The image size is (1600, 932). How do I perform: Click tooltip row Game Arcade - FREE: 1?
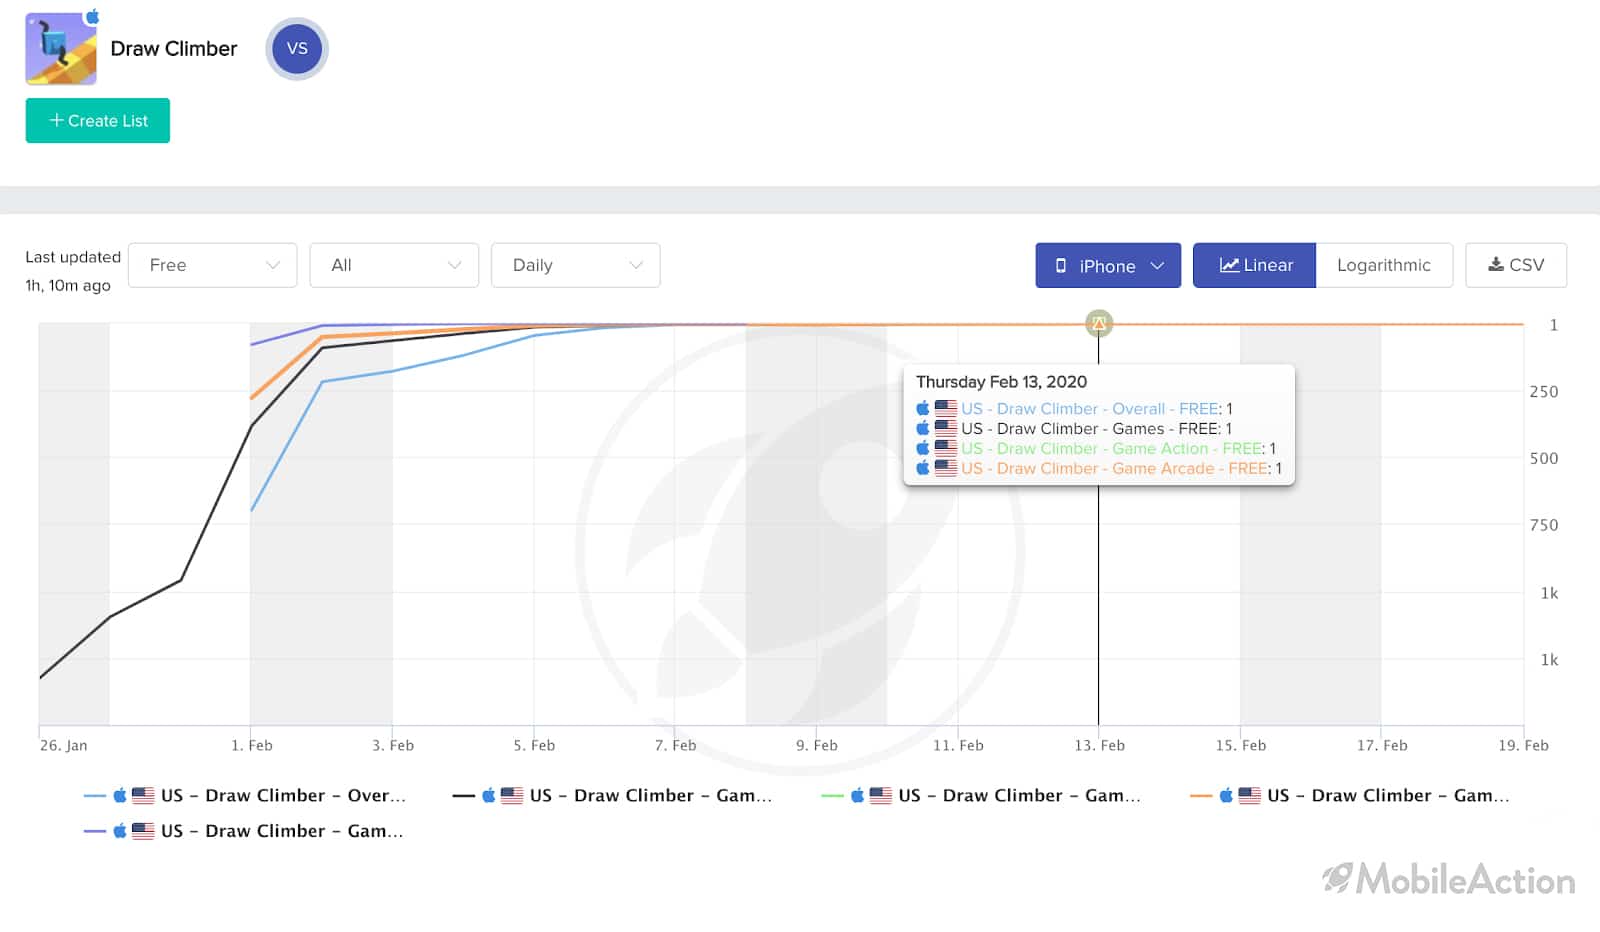(1099, 469)
